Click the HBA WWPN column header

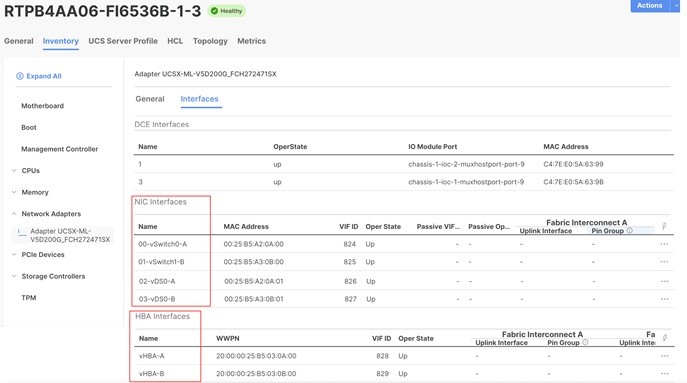coord(228,338)
